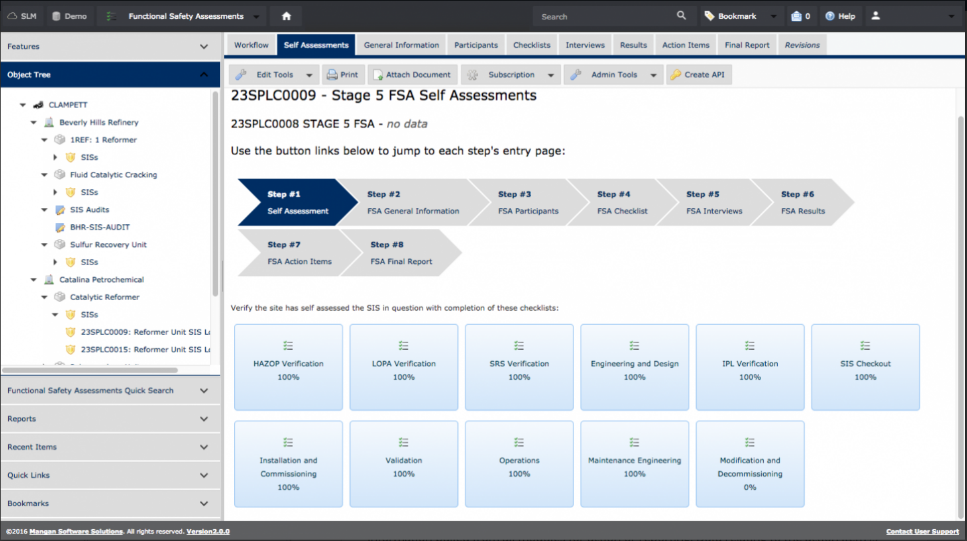Go to Step #2 FSA General Information
The image size is (967, 541).
pyautogui.click(x=413, y=202)
